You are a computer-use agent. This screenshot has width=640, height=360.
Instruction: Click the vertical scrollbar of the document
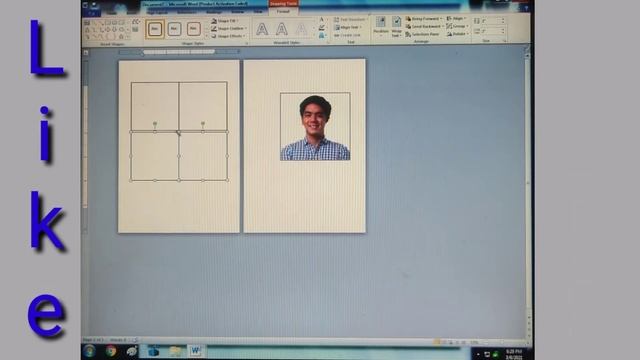pos(527,192)
